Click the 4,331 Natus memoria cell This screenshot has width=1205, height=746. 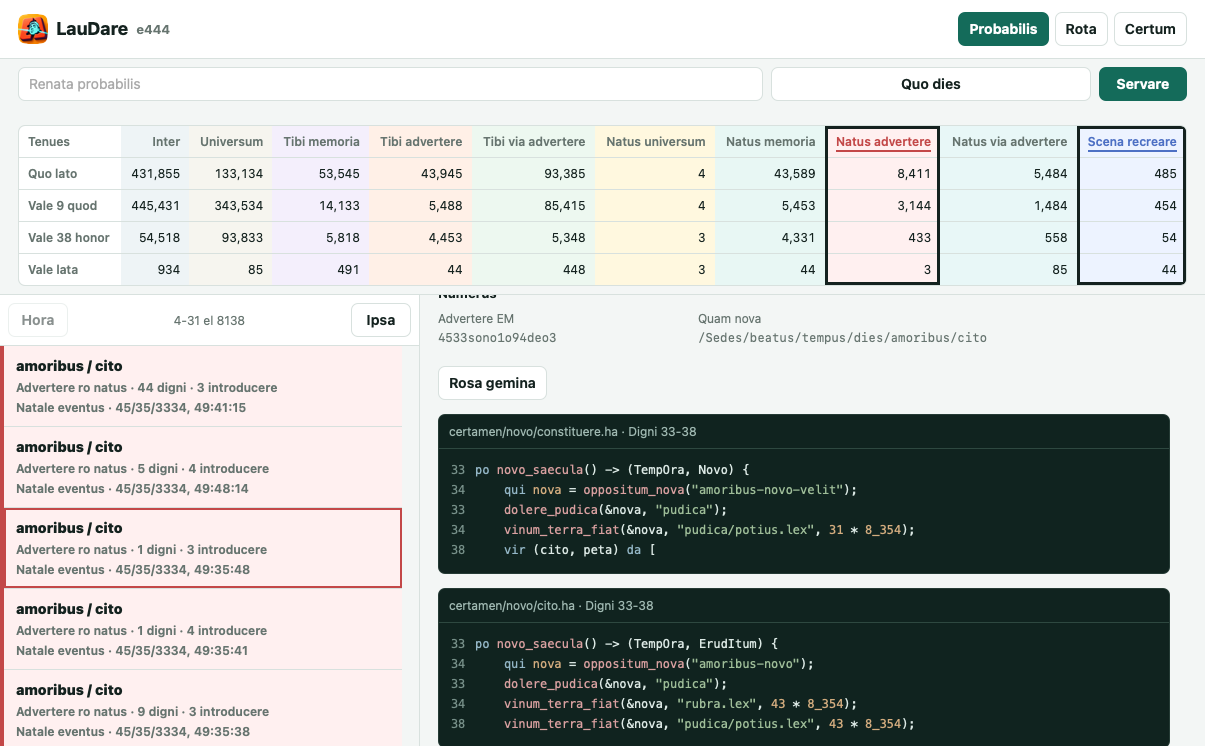pyautogui.click(x=771, y=238)
